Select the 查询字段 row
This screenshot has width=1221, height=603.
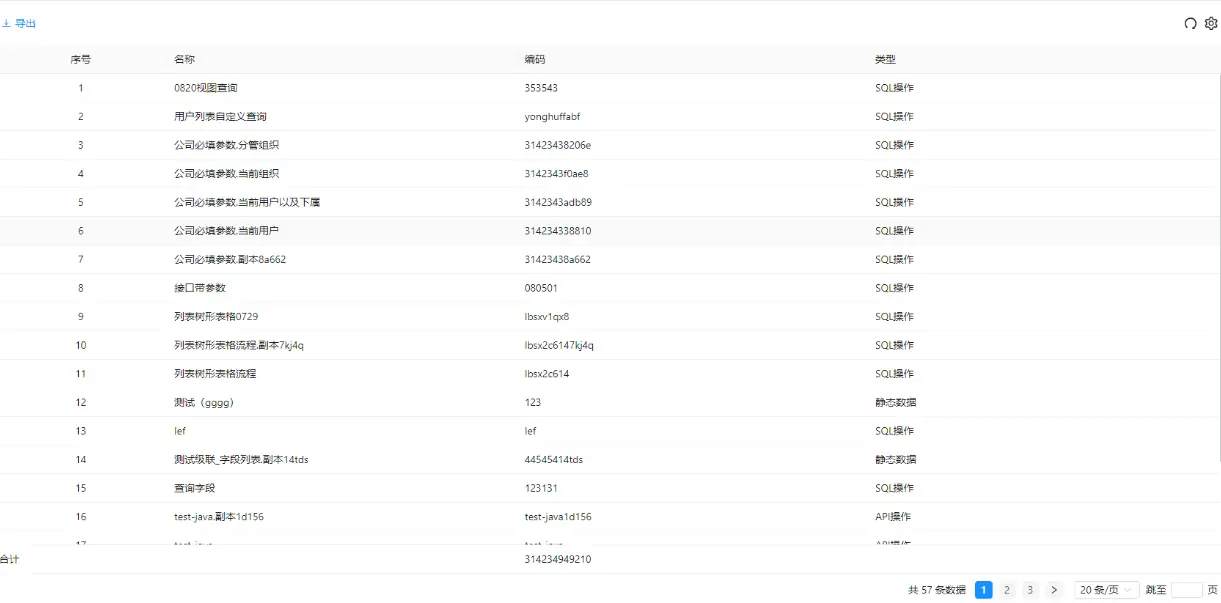tap(195, 488)
